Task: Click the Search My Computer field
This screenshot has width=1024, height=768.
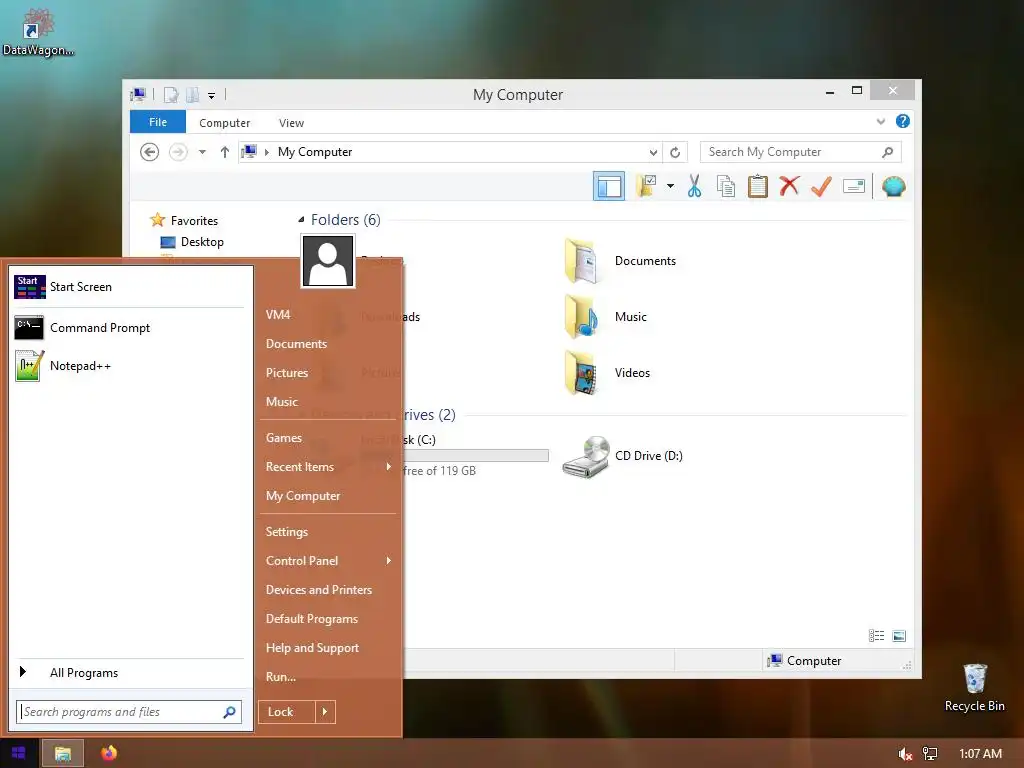Action: click(x=800, y=152)
